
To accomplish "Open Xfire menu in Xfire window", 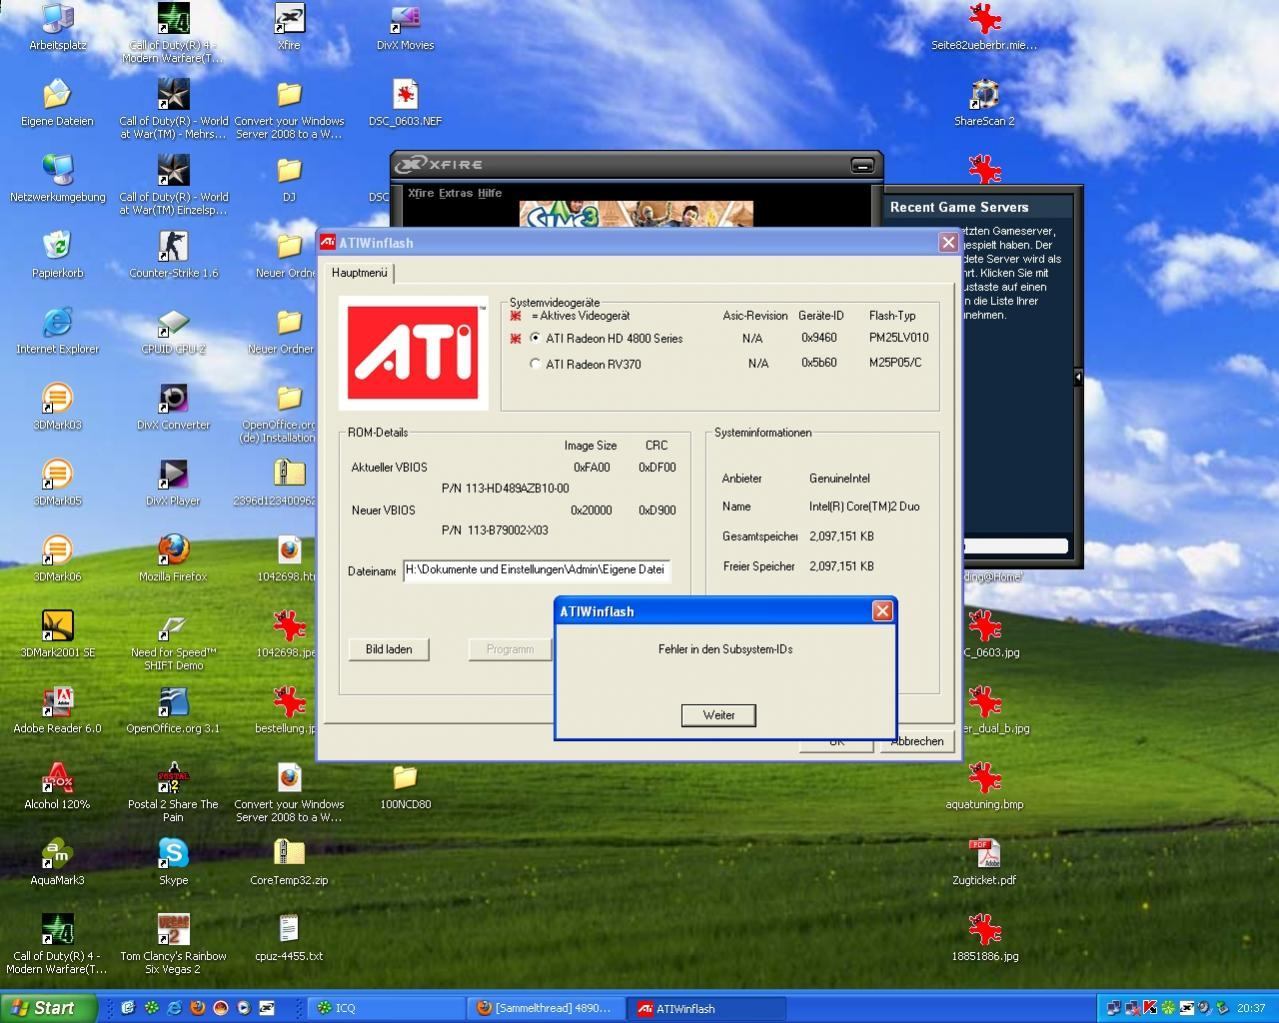I will pyautogui.click(x=421, y=193).
